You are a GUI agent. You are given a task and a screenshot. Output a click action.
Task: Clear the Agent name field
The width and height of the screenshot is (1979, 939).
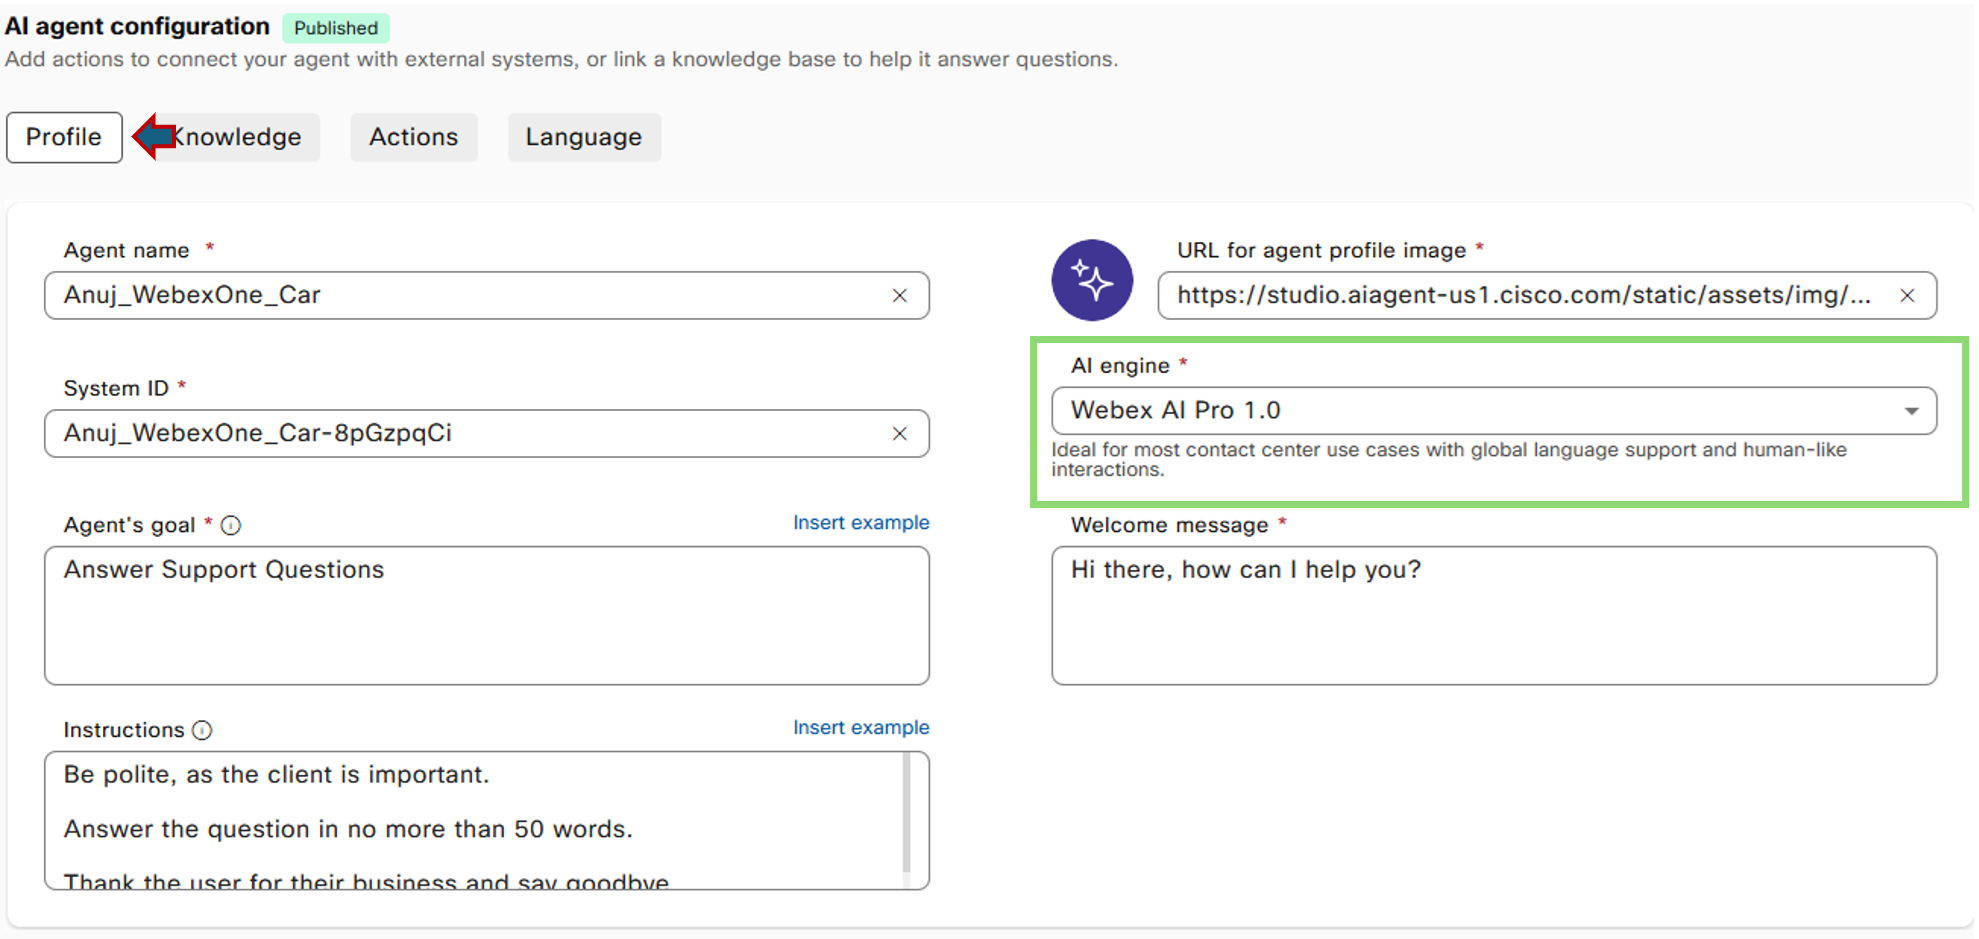tap(899, 296)
